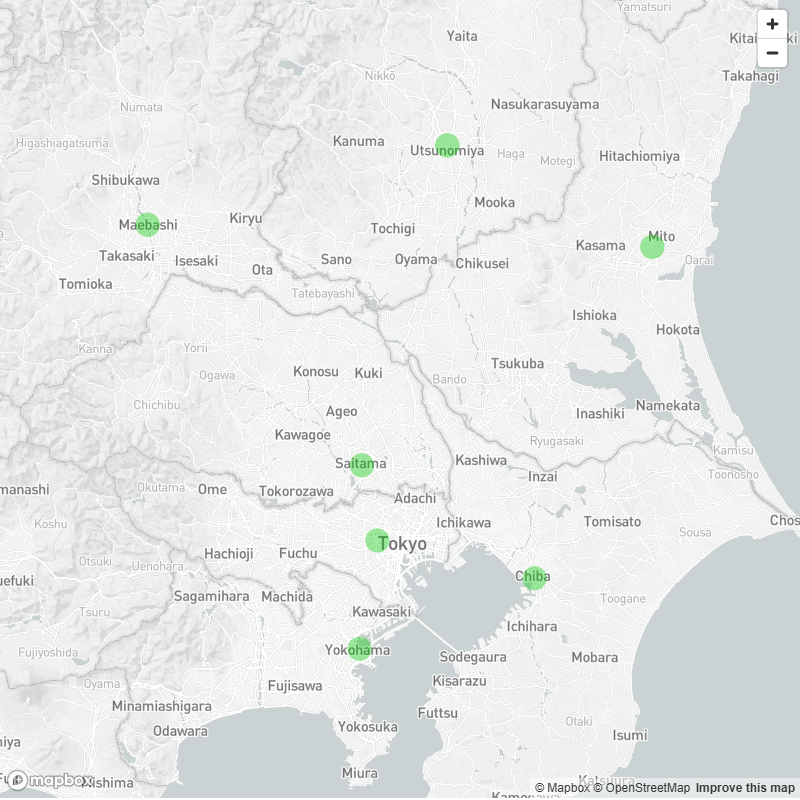
Task: Click the Yokosuka city label
Action: pyautogui.click(x=367, y=727)
